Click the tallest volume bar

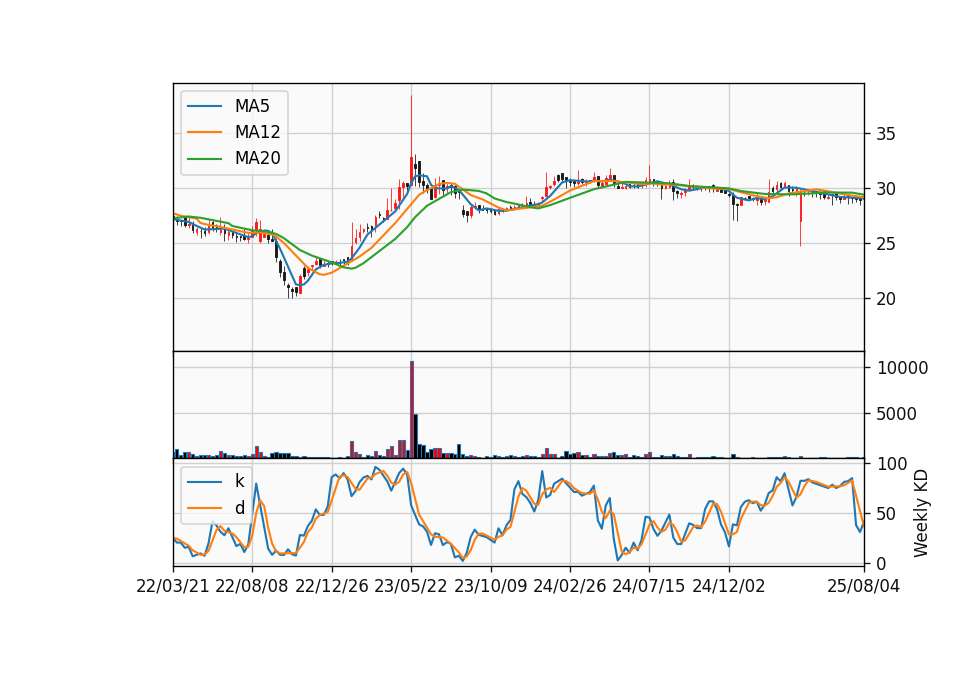[x=412, y=410]
